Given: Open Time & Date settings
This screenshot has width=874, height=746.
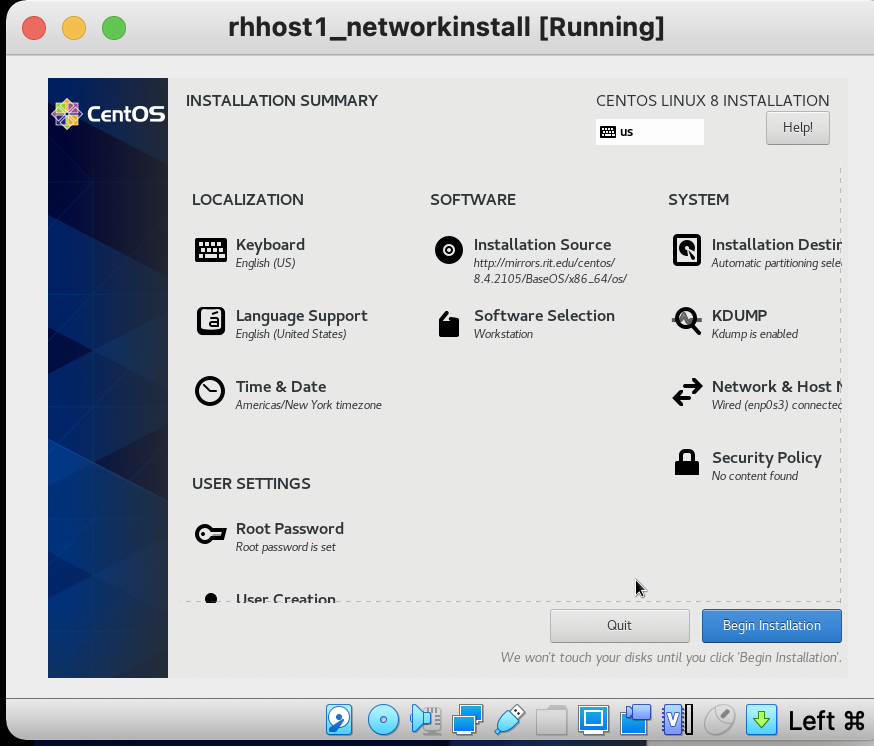Looking at the screenshot, I should click(288, 394).
